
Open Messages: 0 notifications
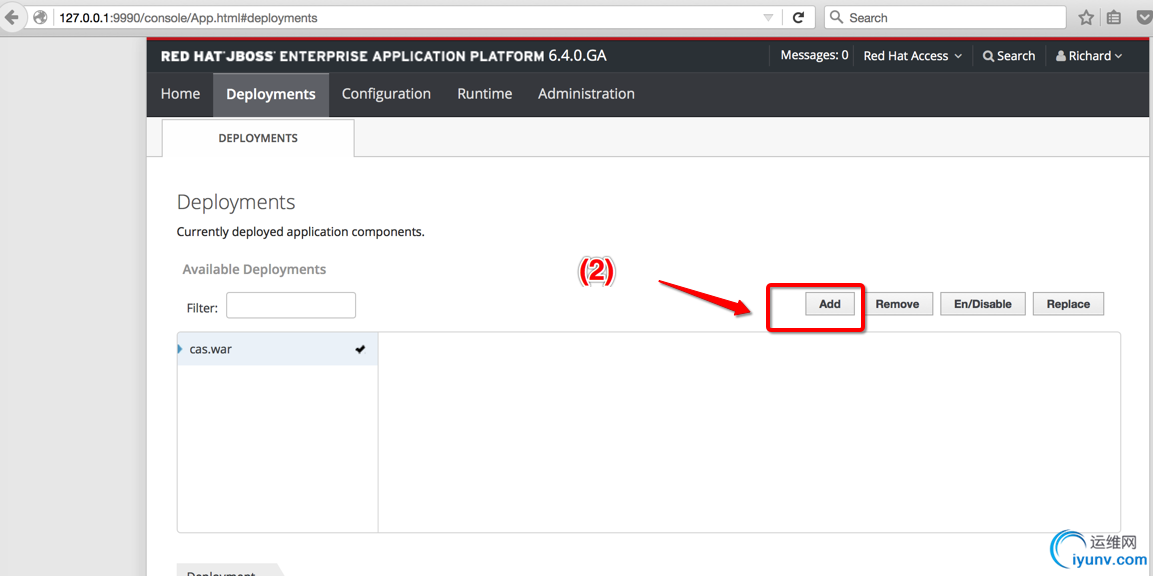click(x=814, y=55)
